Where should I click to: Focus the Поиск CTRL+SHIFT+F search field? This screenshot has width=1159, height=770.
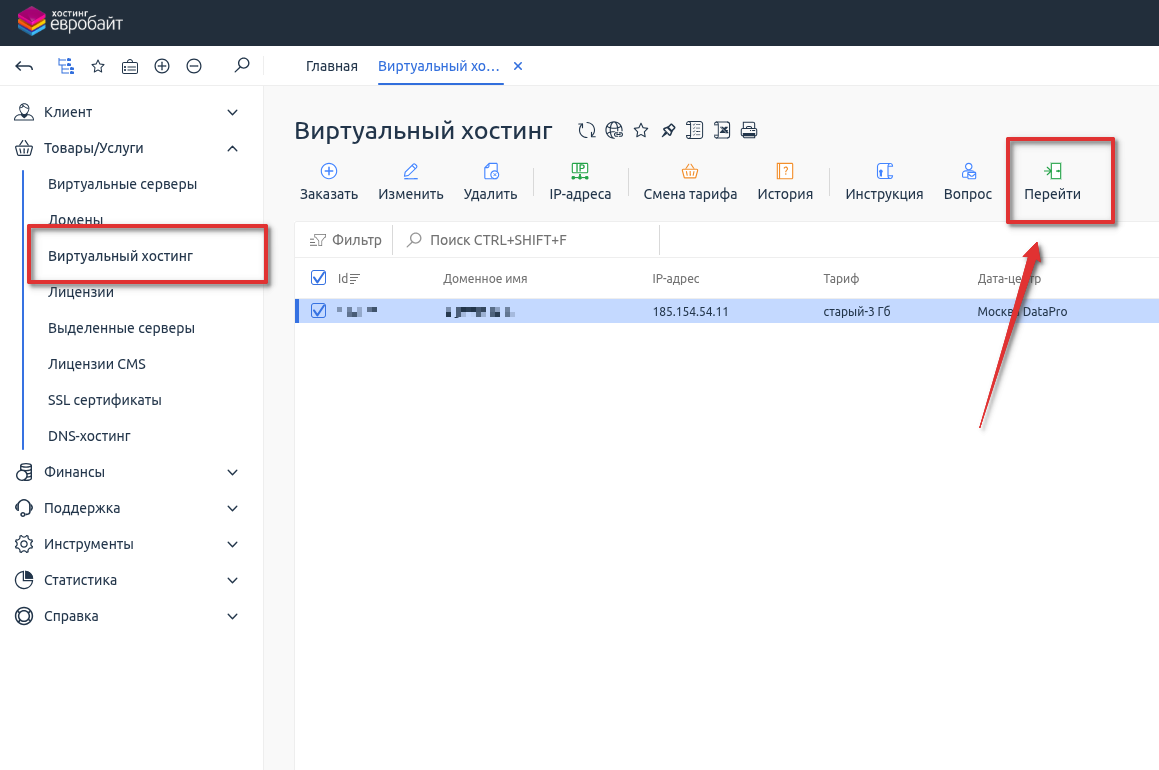tap(526, 240)
